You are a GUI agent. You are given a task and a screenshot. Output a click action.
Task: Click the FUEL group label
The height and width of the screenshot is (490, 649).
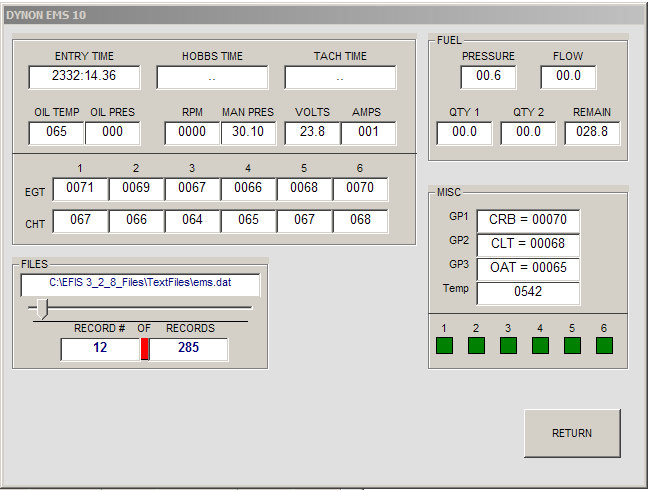click(449, 40)
